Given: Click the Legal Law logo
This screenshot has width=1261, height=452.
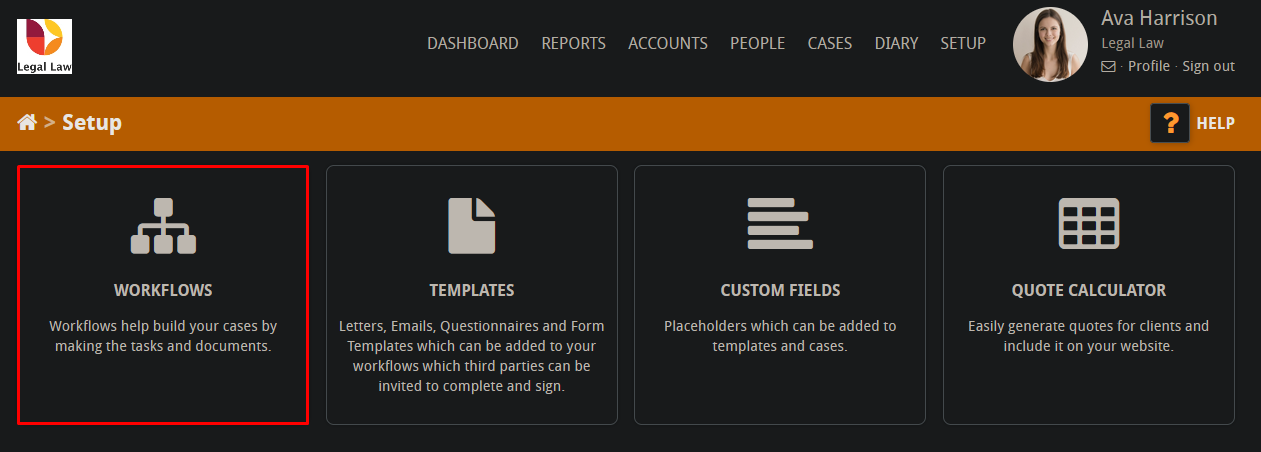Looking at the screenshot, I should 44,46.
